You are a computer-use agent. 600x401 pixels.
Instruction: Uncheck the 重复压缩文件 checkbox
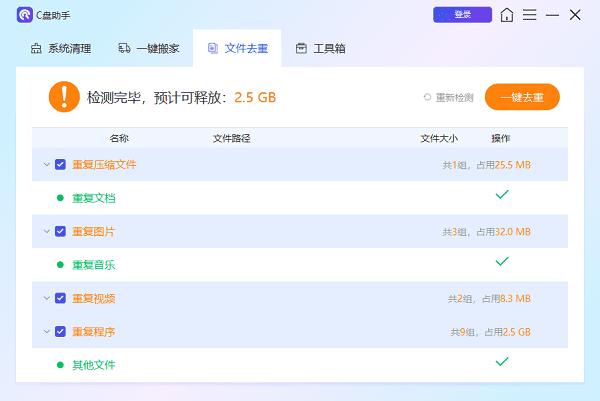pos(61,164)
